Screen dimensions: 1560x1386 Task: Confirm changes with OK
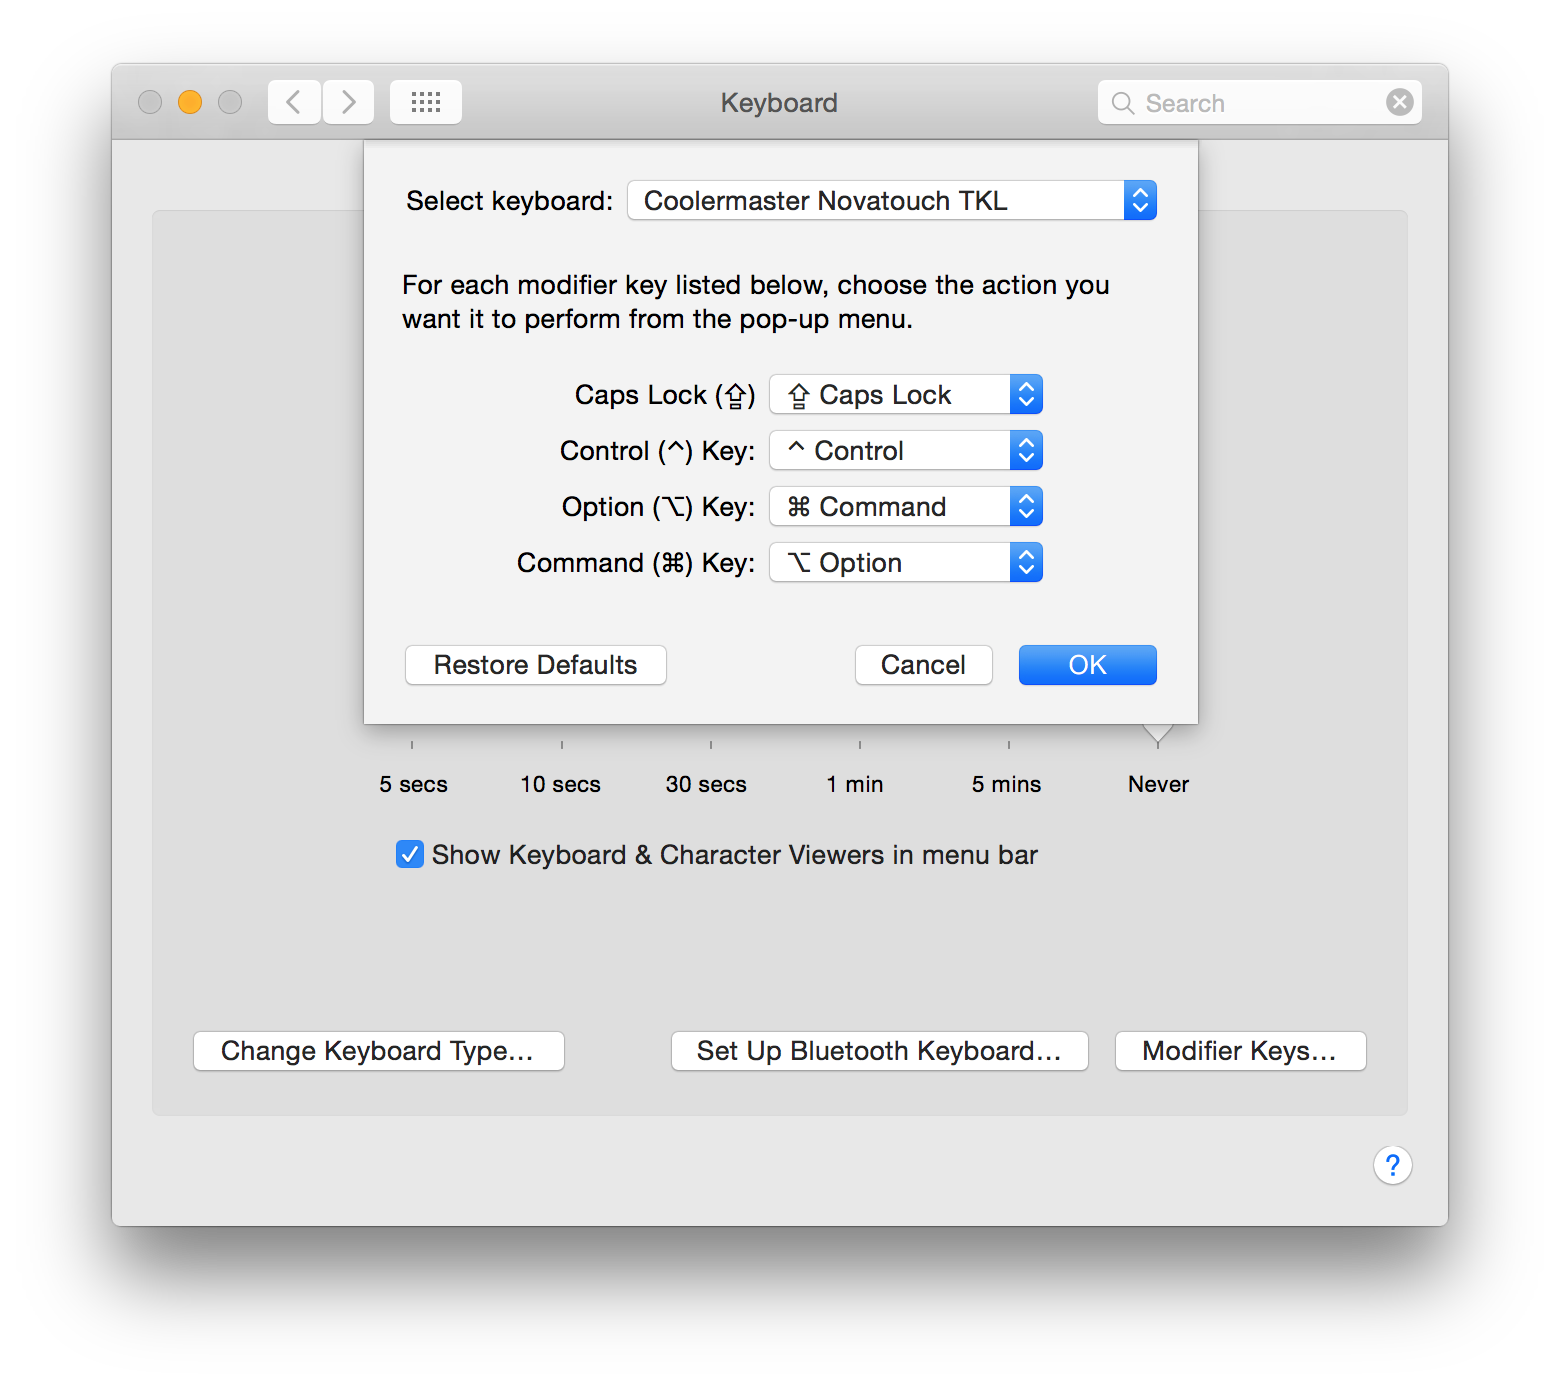(x=1086, y=664)
